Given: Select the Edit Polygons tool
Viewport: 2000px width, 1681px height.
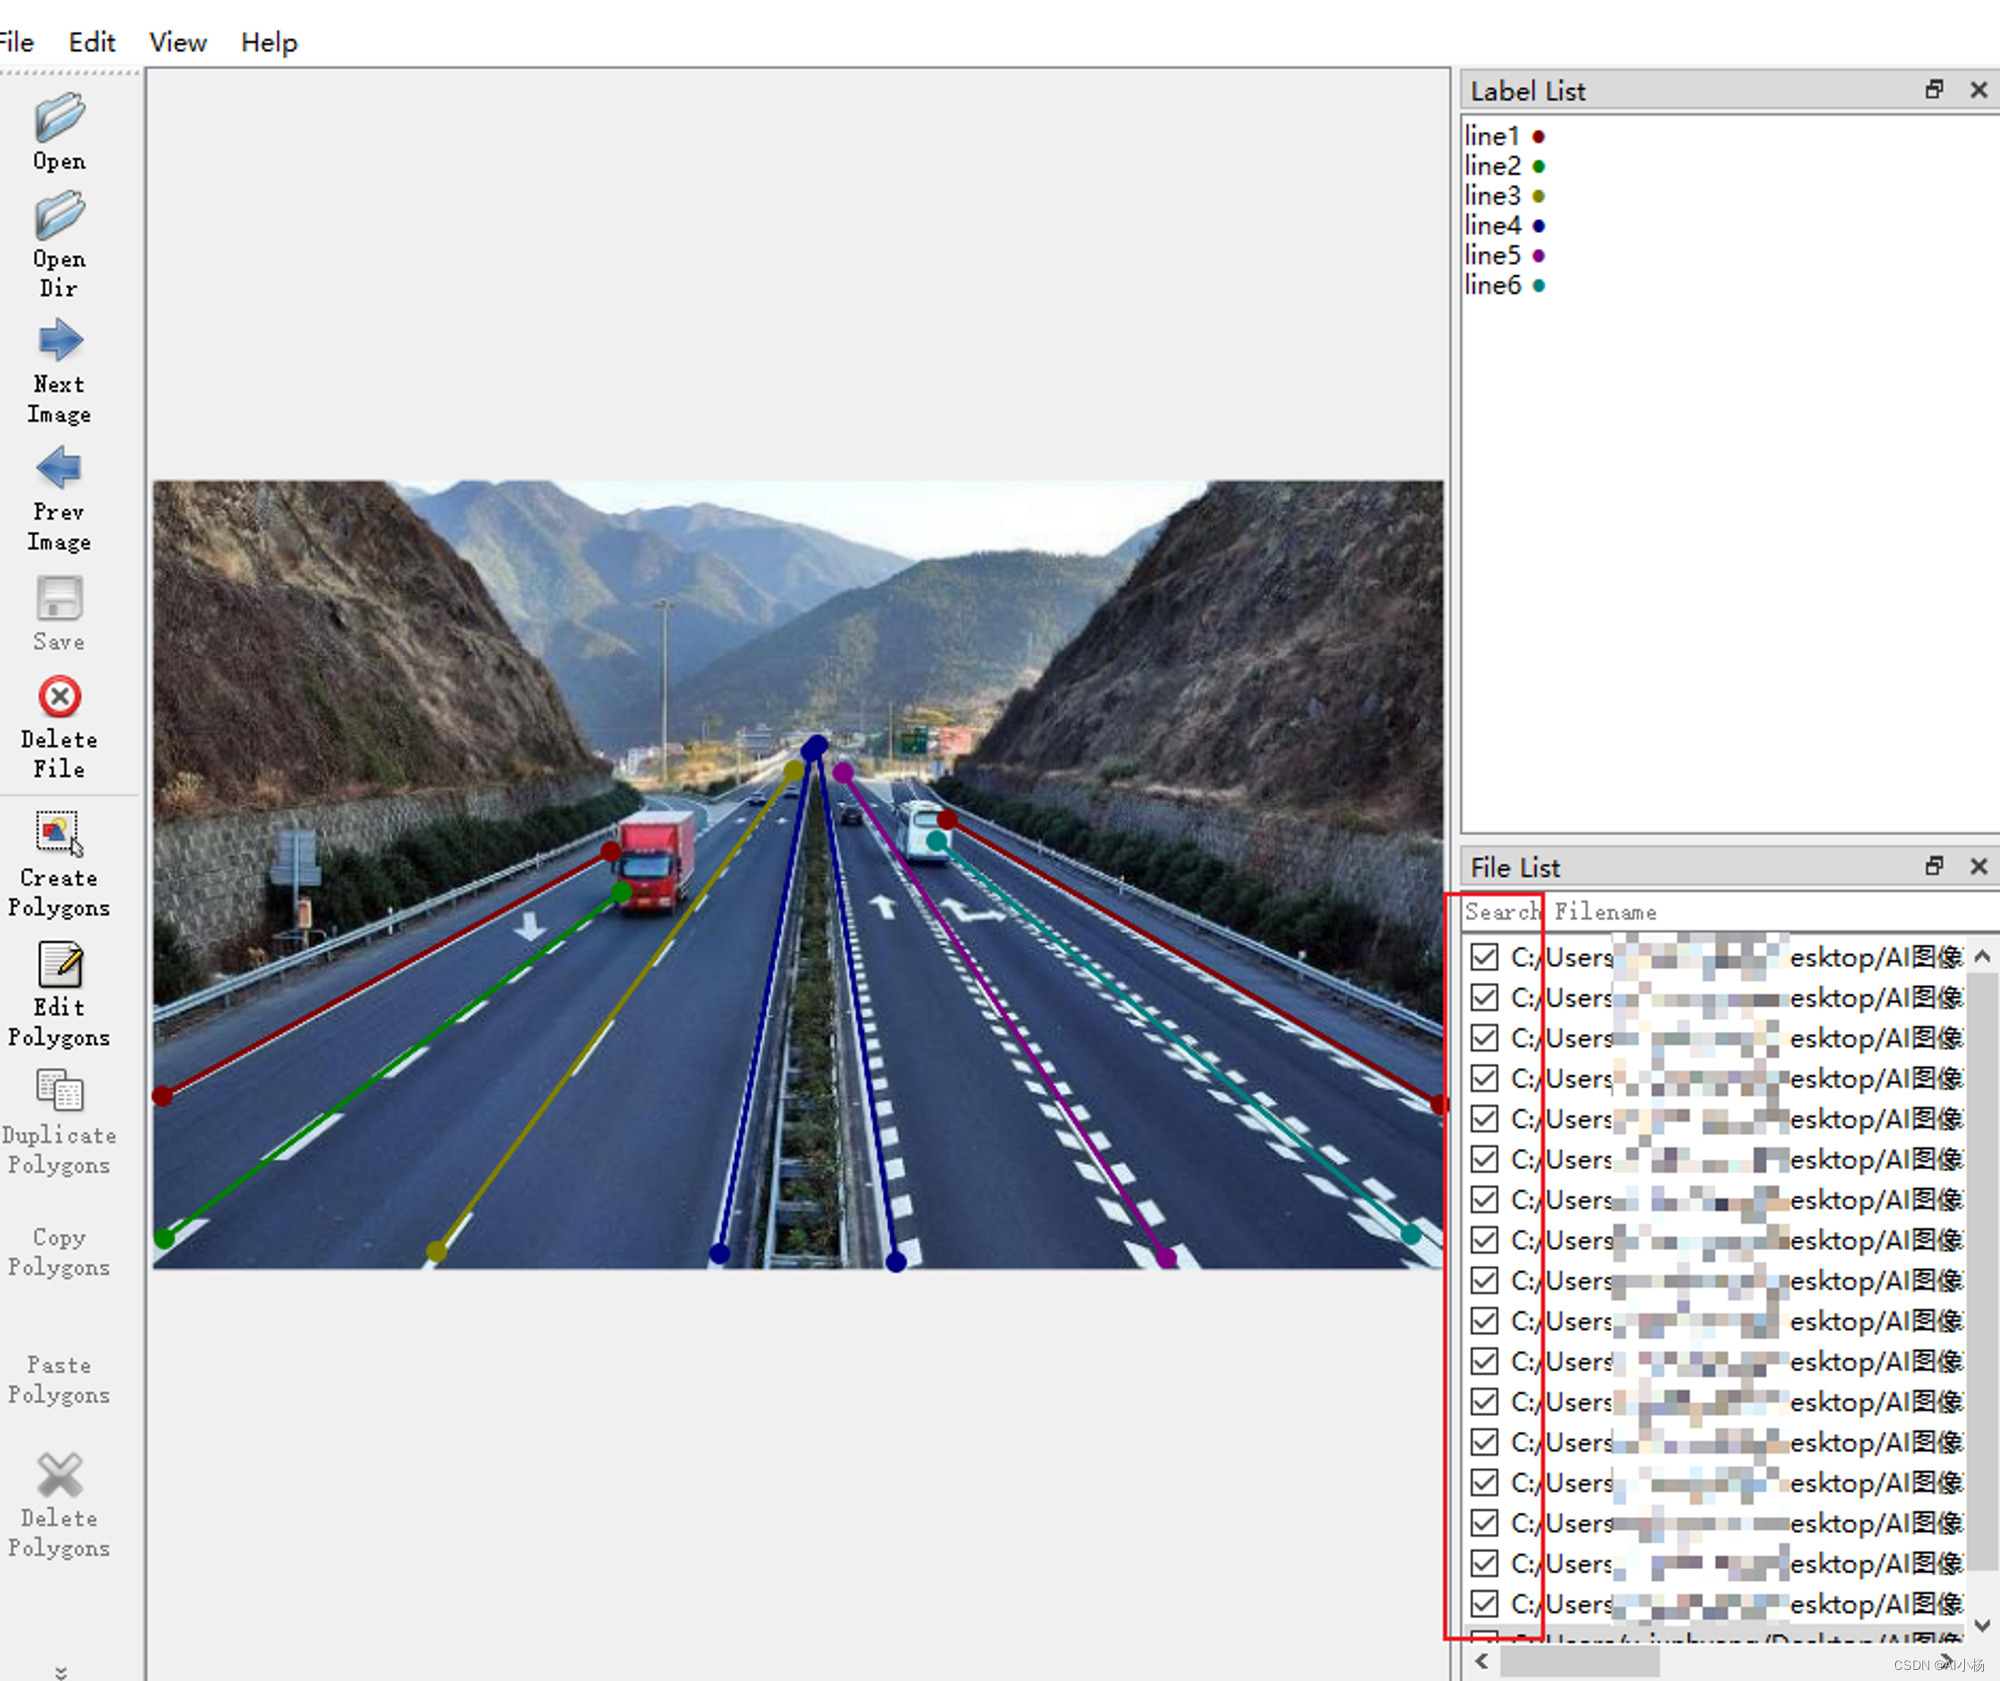Looking at the screenshot, I should 59,965.
